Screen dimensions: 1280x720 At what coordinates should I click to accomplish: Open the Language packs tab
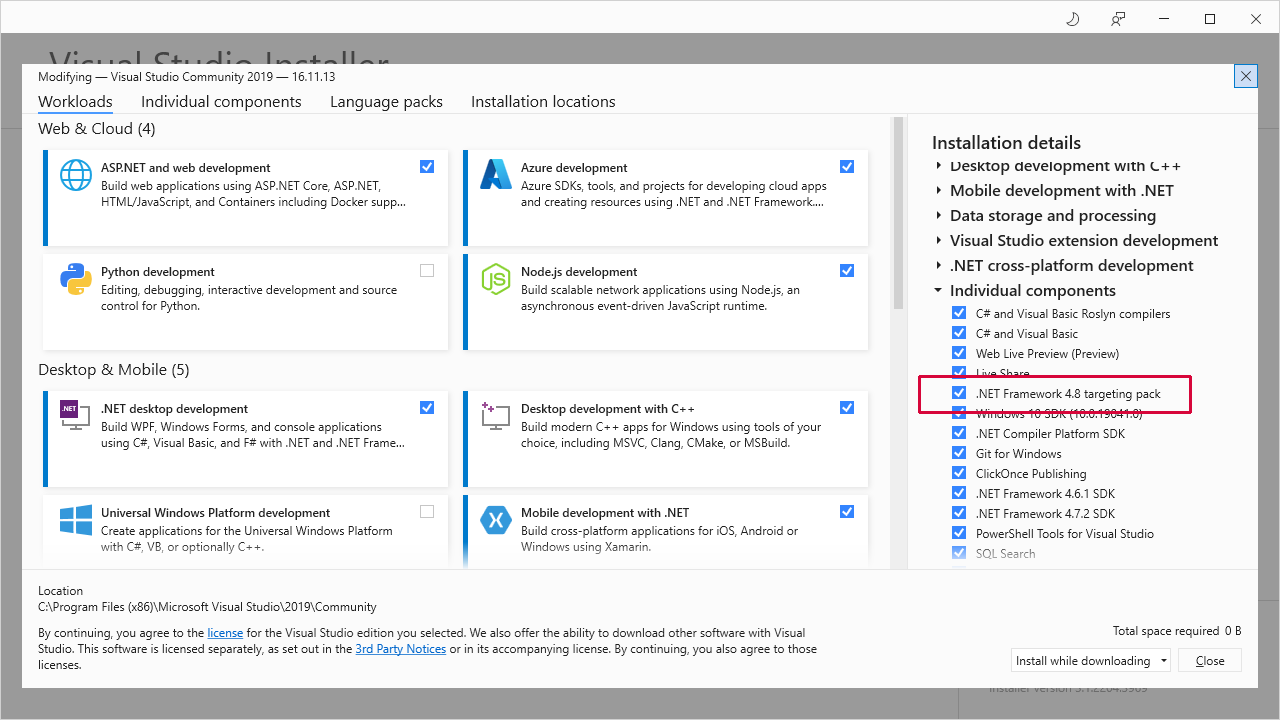click(x=386, y=102)
